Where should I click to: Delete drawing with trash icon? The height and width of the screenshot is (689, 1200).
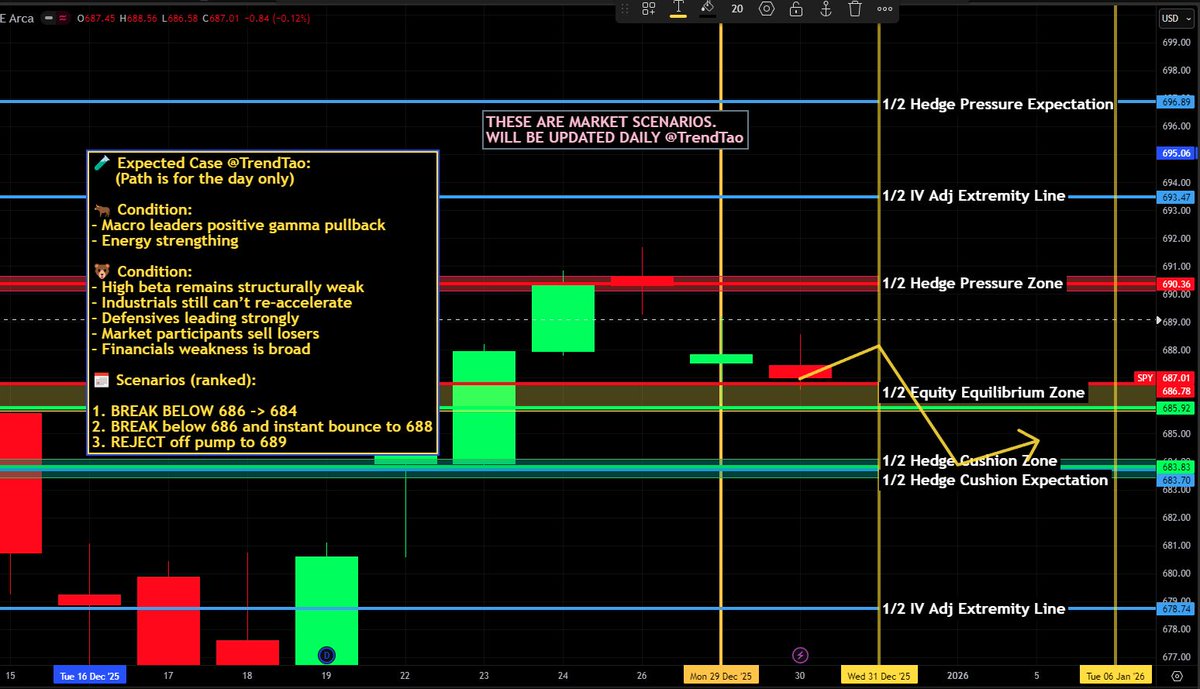tap(855, 9)
